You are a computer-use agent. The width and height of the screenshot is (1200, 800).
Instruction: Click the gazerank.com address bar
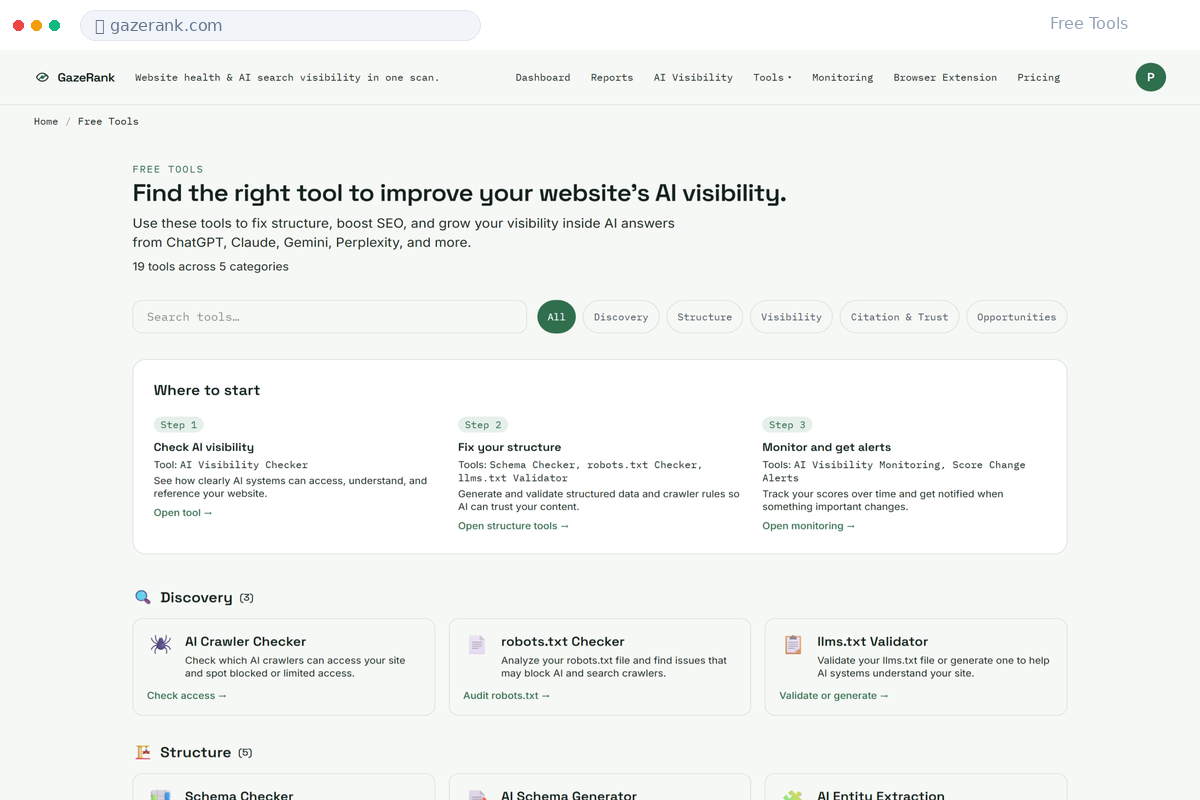point(280,26)
